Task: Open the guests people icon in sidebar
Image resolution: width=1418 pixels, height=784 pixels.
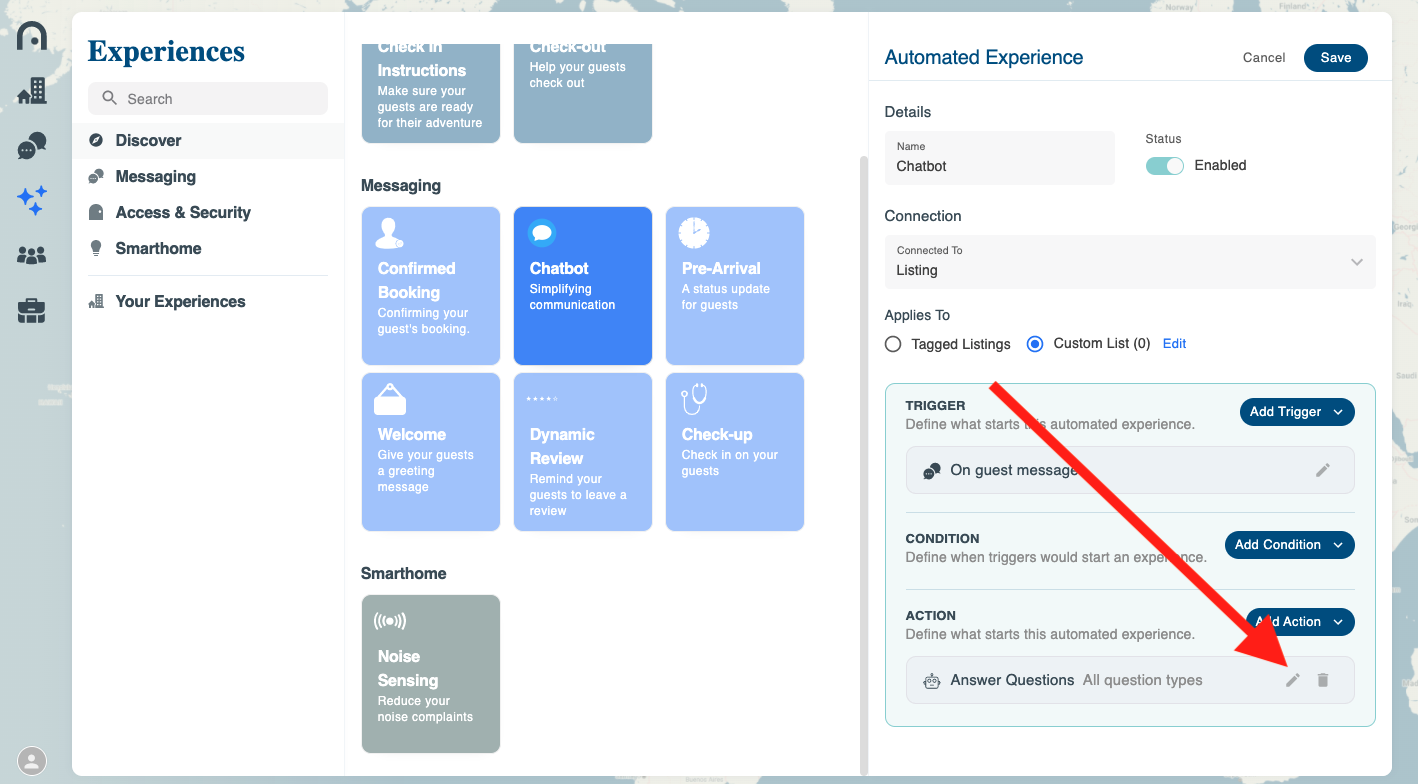Action: coord(32,256)
